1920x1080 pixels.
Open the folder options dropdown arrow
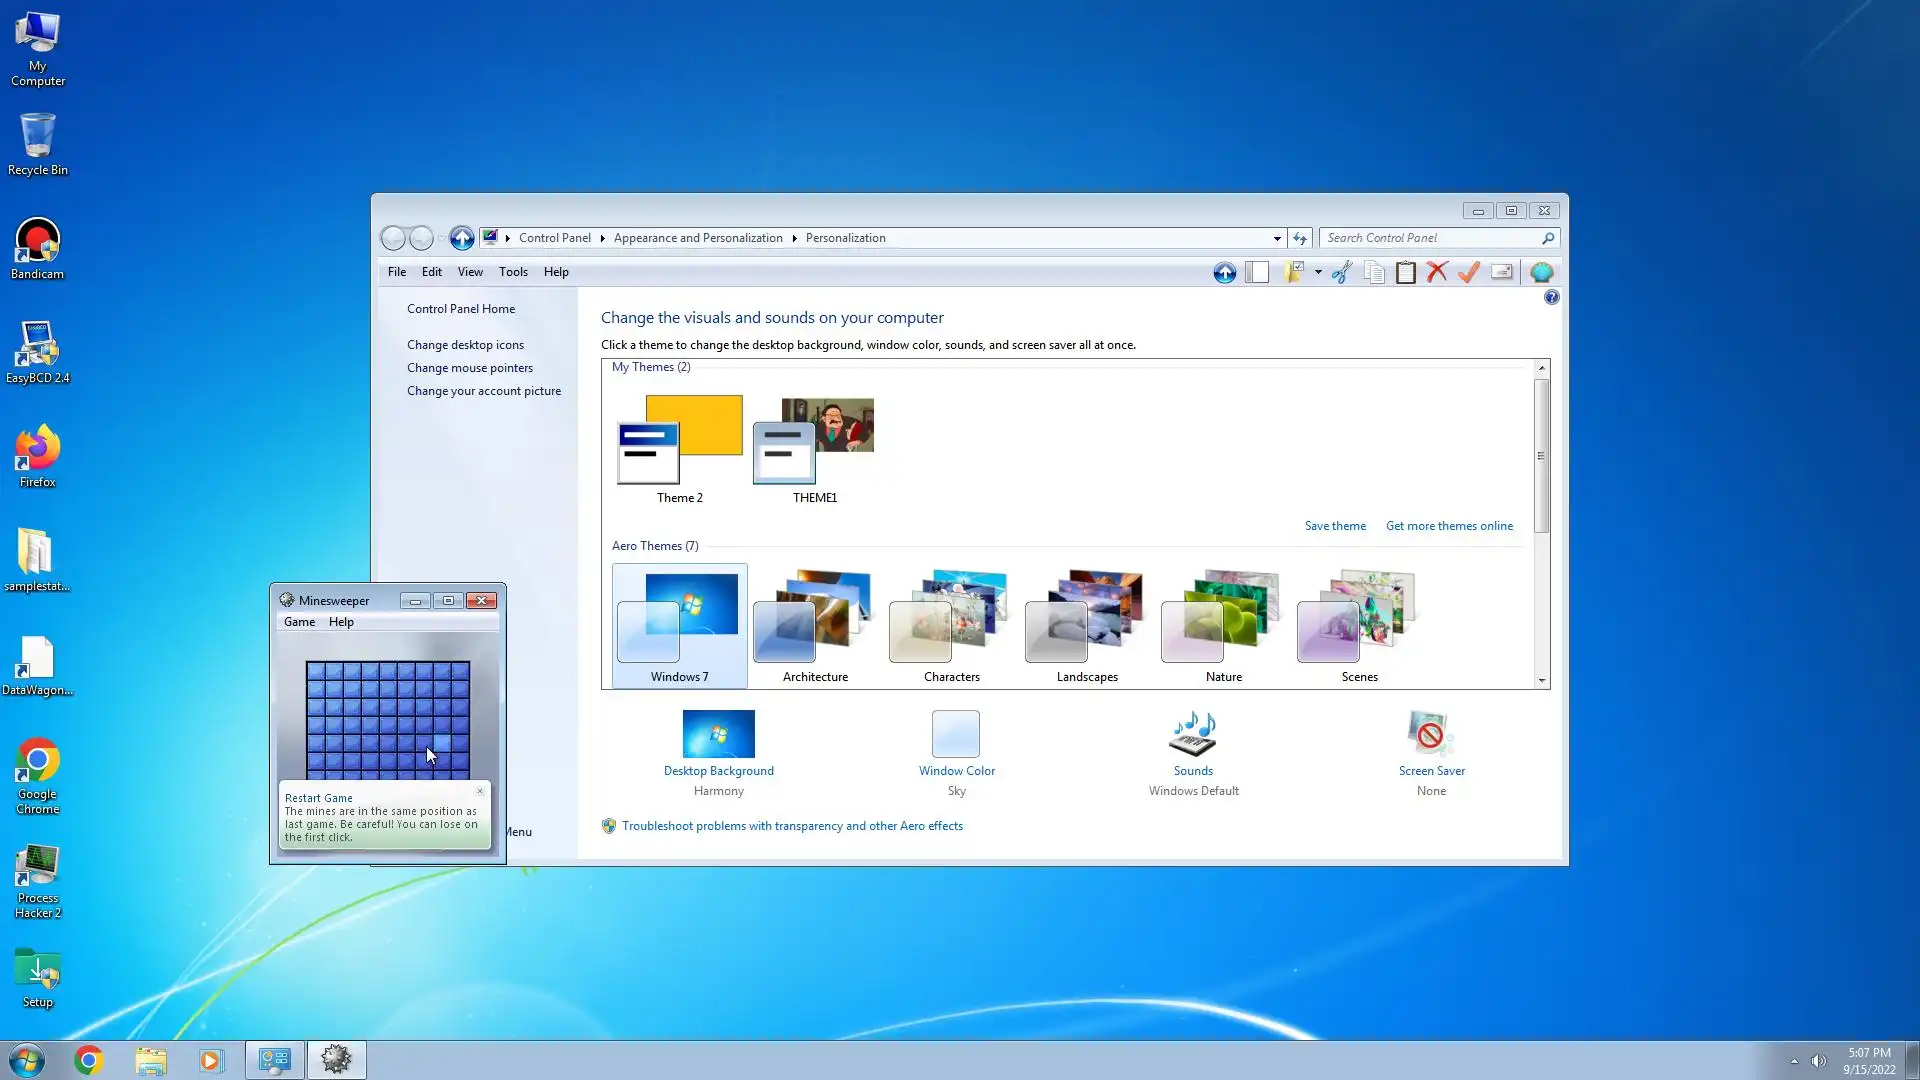(x=1318, y=272)
